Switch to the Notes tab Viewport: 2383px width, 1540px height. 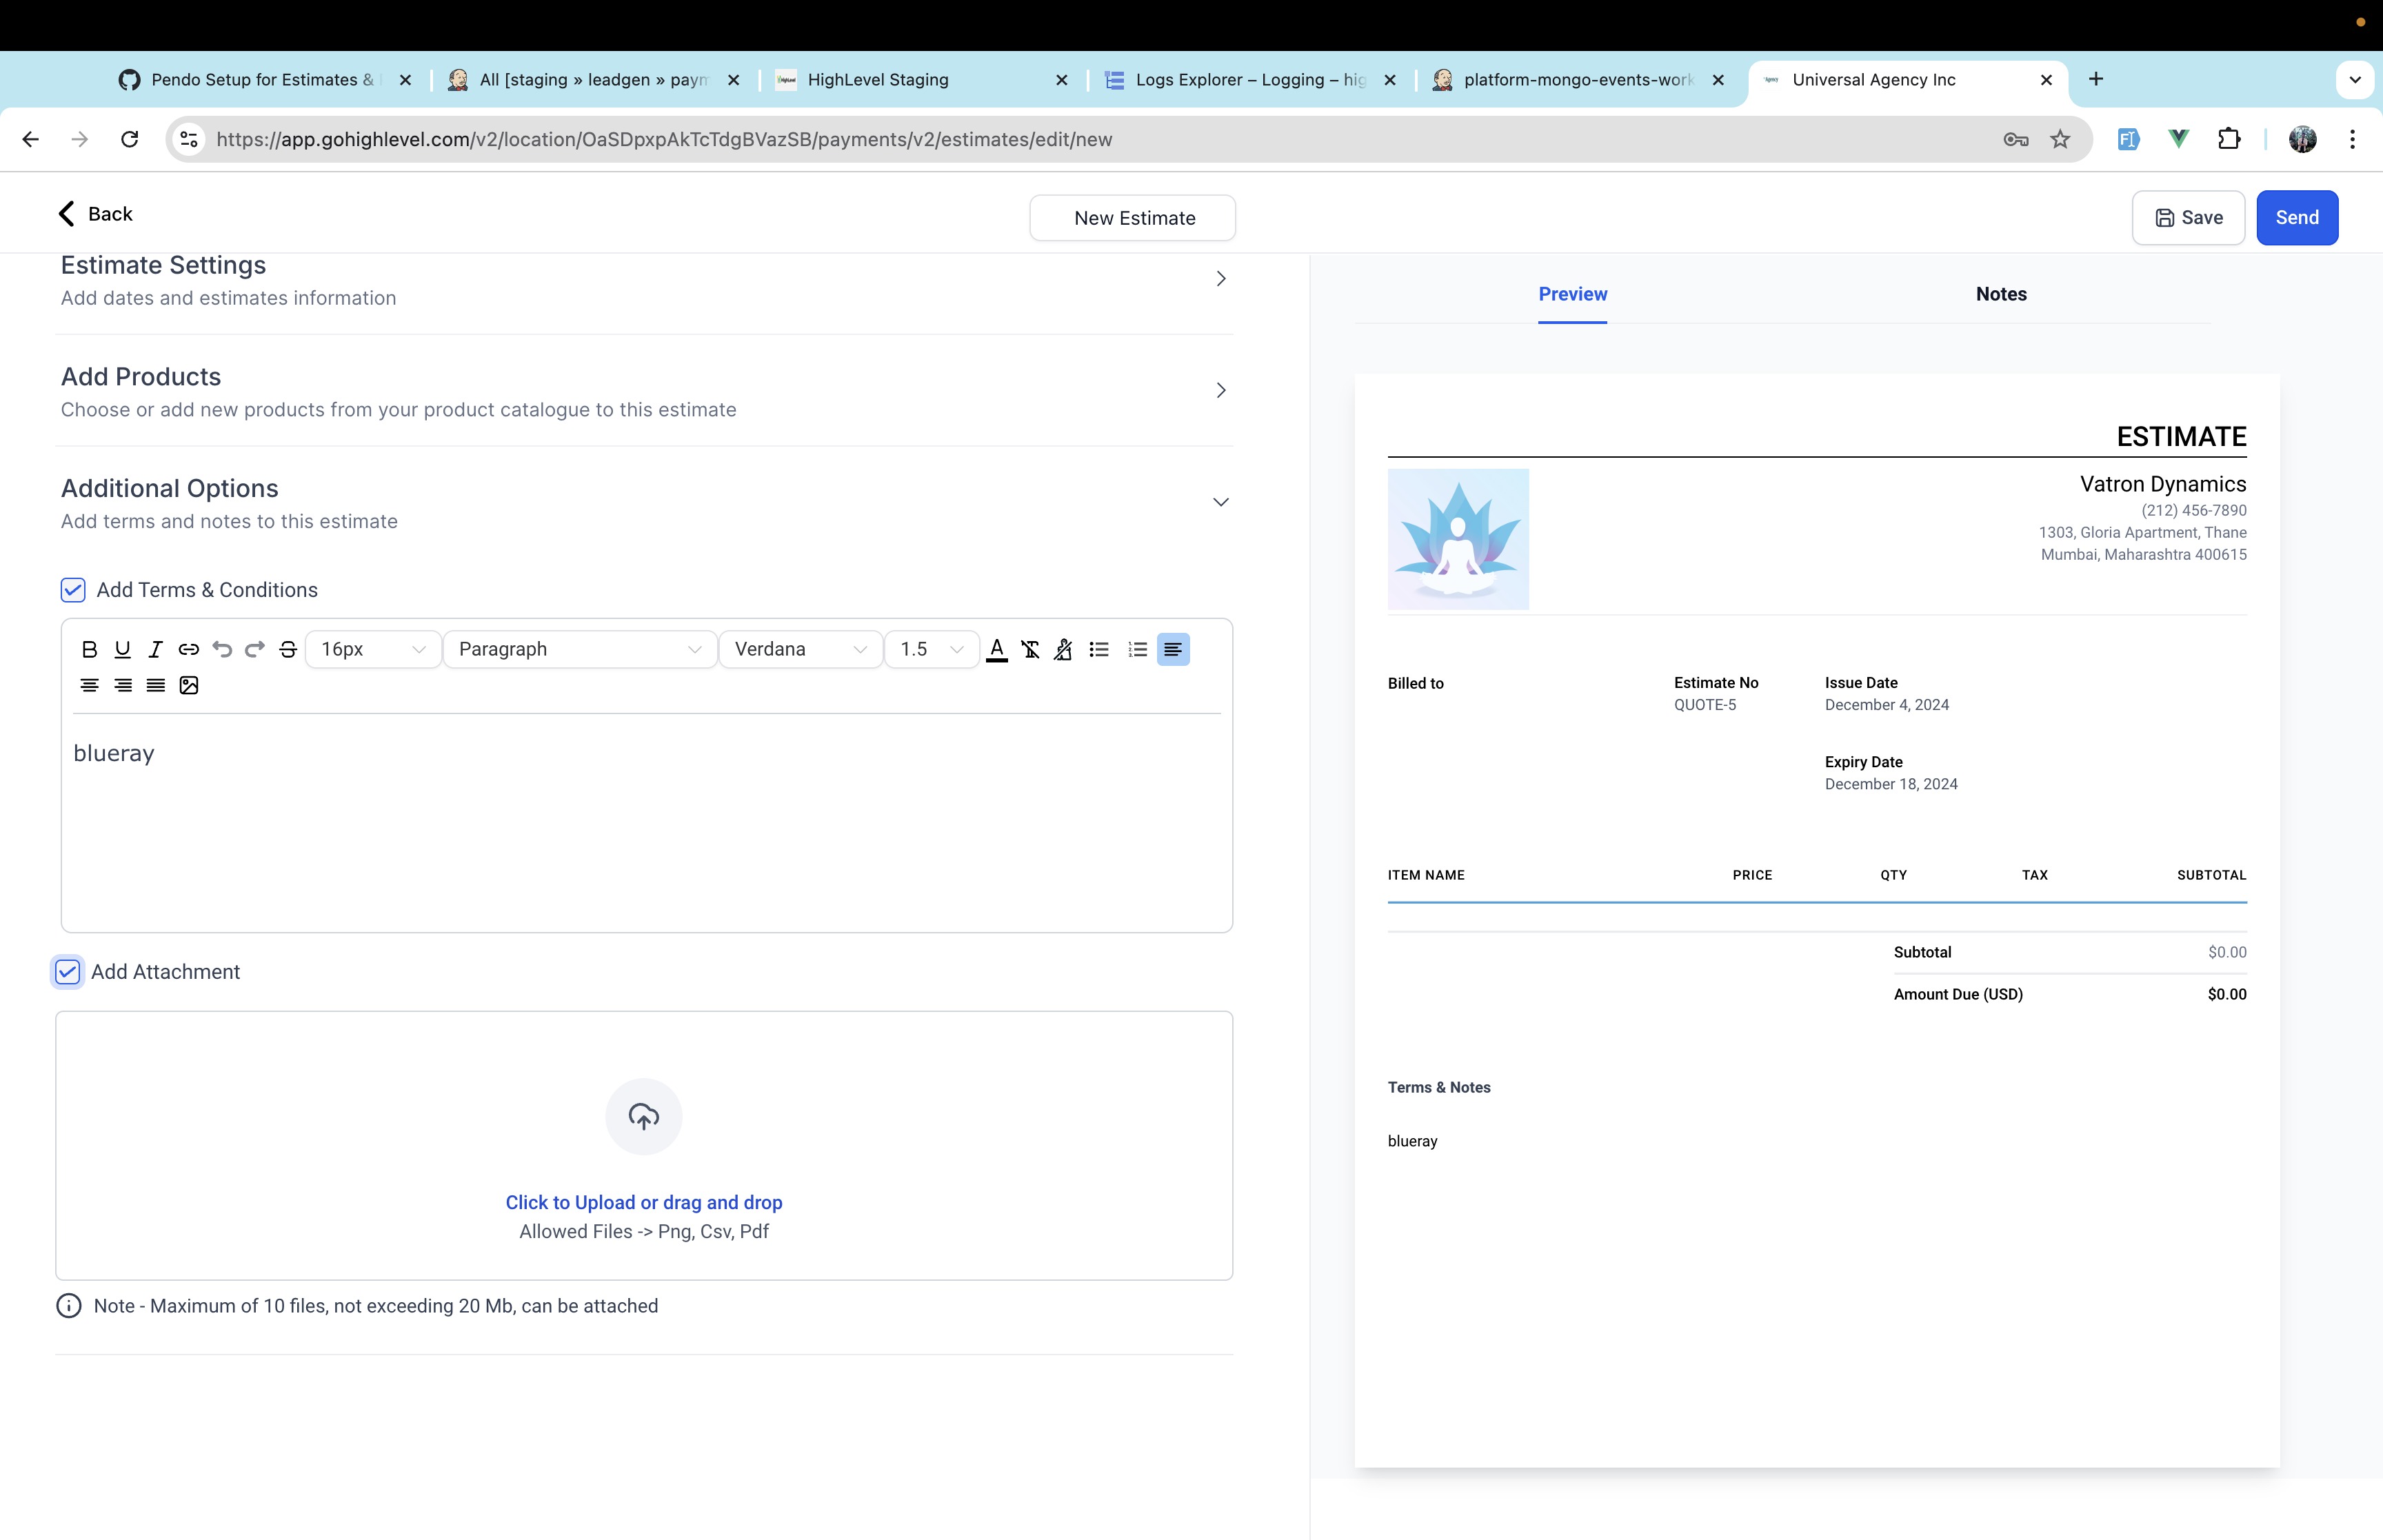[x=2001, y=294]
